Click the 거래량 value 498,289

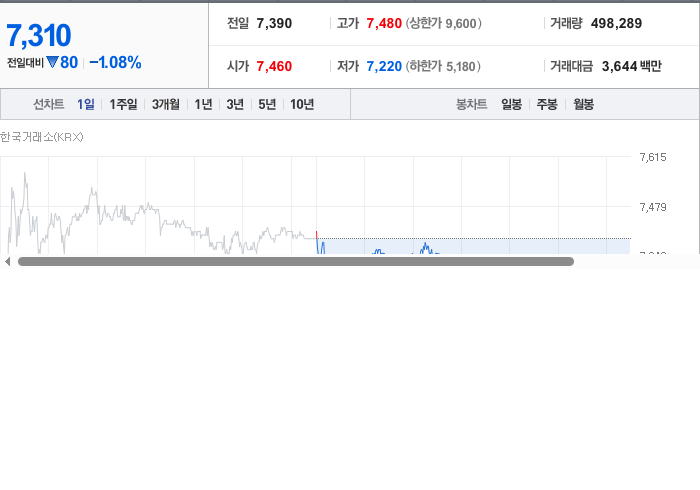[616, 23]
